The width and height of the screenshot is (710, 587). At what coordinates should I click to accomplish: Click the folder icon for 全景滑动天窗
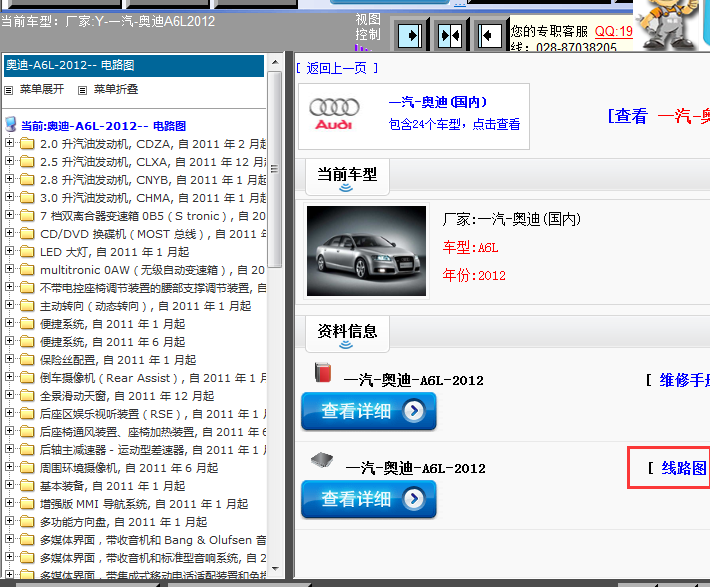[27, 395]
